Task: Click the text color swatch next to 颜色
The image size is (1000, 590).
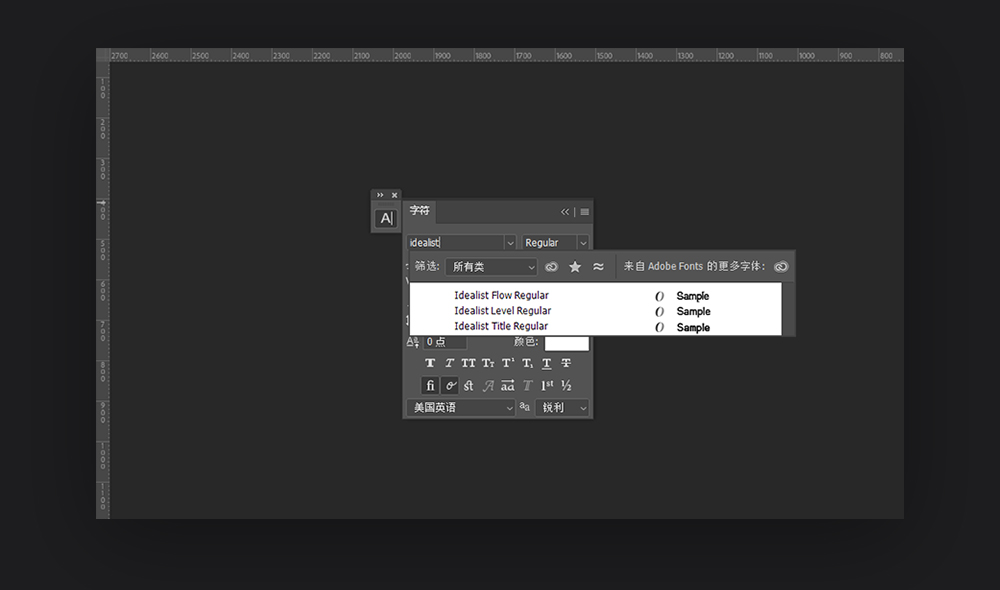Action: 566,343
